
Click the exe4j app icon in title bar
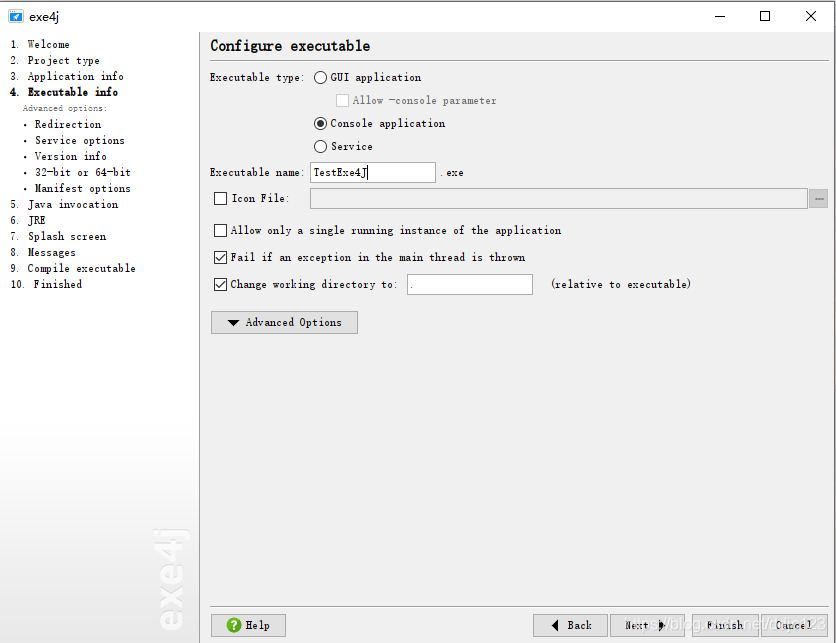click(16, 17)
